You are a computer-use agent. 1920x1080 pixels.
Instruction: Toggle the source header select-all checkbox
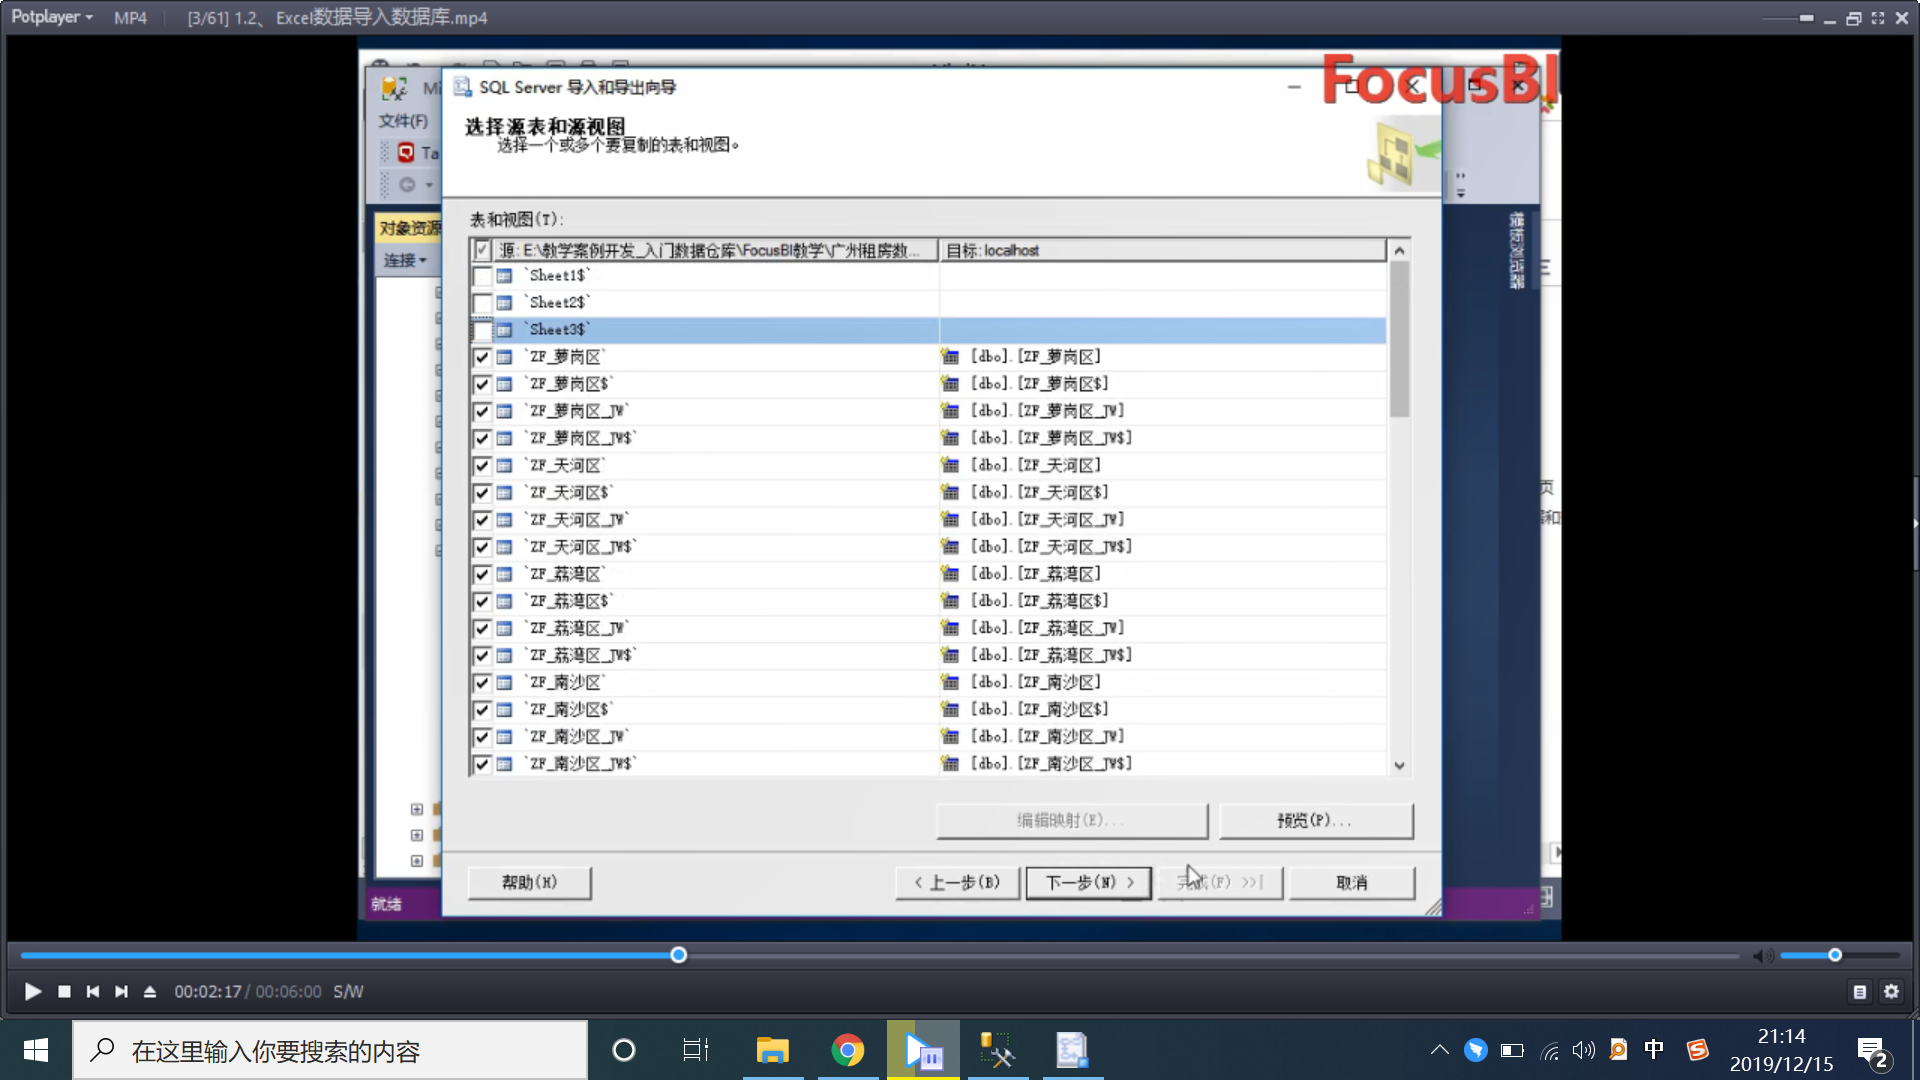pyautogui.click(x=482, y=250)
